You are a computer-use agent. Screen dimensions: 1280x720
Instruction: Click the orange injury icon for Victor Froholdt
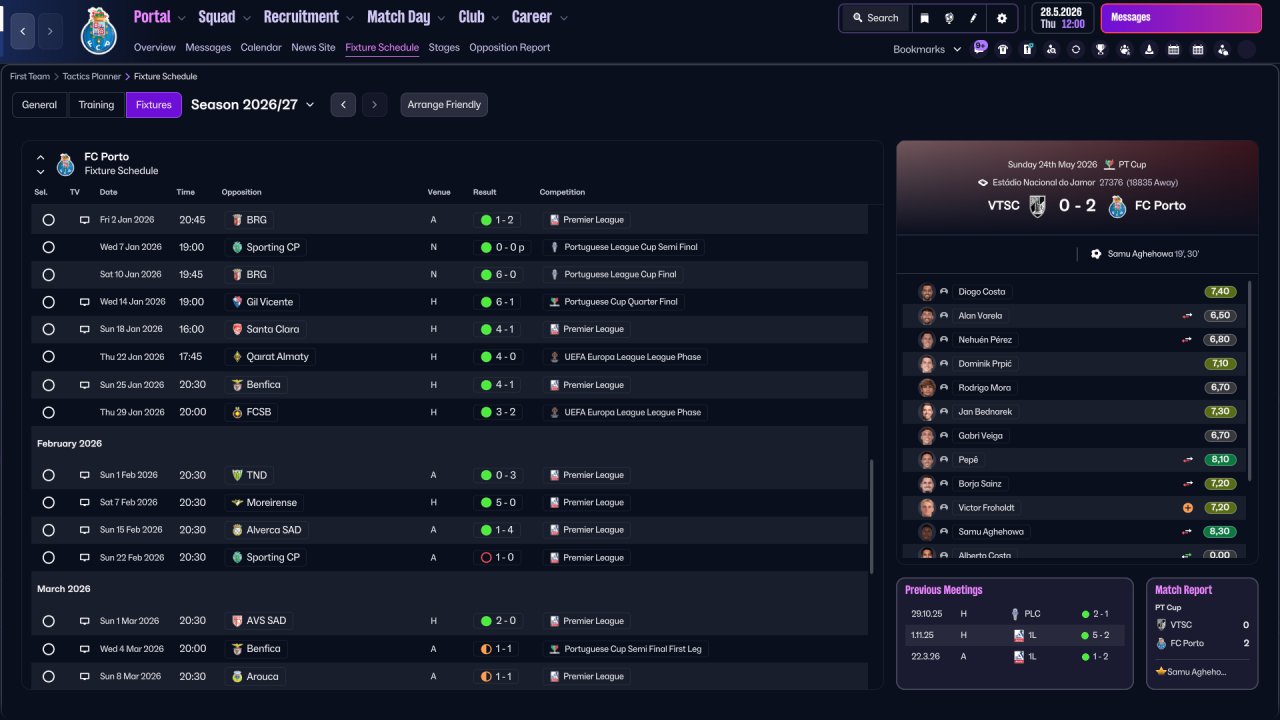pos(1188,508)
